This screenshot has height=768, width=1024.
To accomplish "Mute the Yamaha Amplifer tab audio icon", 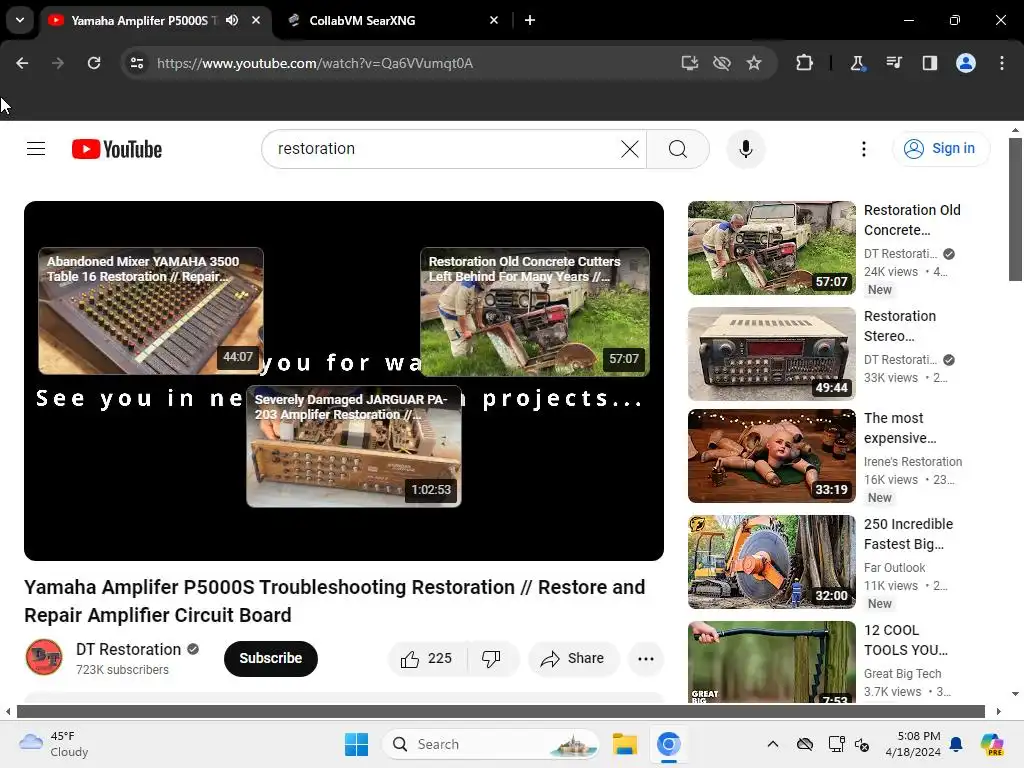I will pyautogui.click(x=232, y=20).
